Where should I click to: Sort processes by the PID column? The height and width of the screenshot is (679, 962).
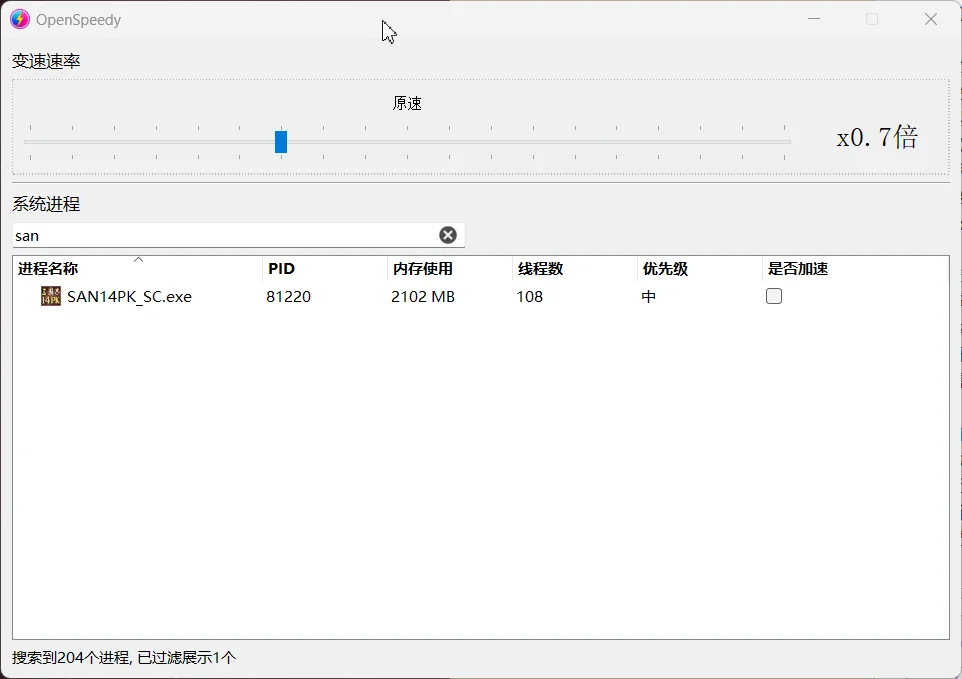click(x=281, y=268)
